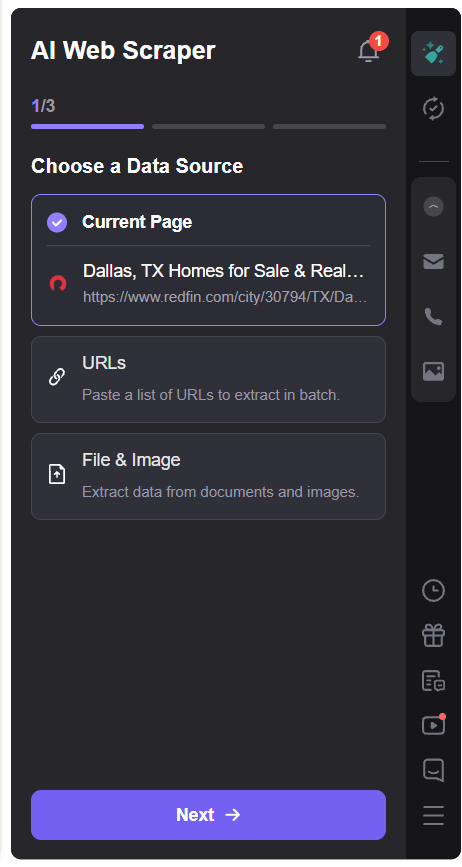
Task: Select the Current Page checkmark
Action: tap(57, 222)
